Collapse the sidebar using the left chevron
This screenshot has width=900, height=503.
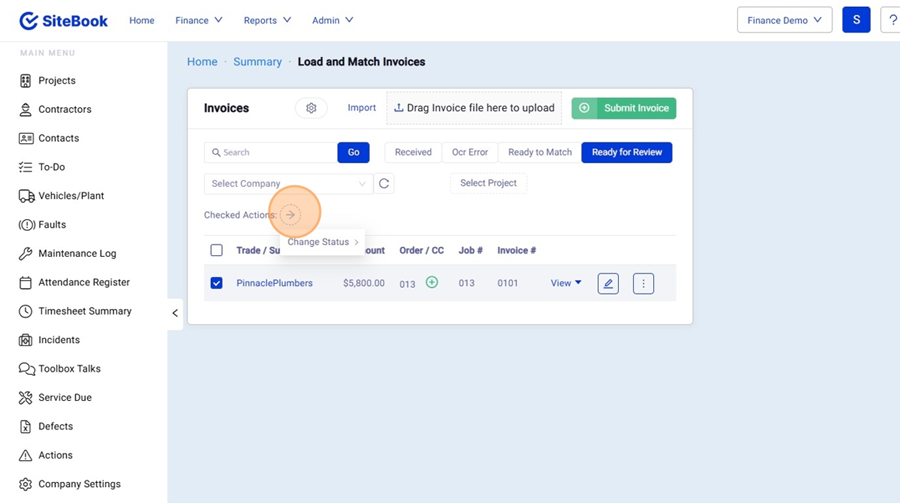point(175,313)
